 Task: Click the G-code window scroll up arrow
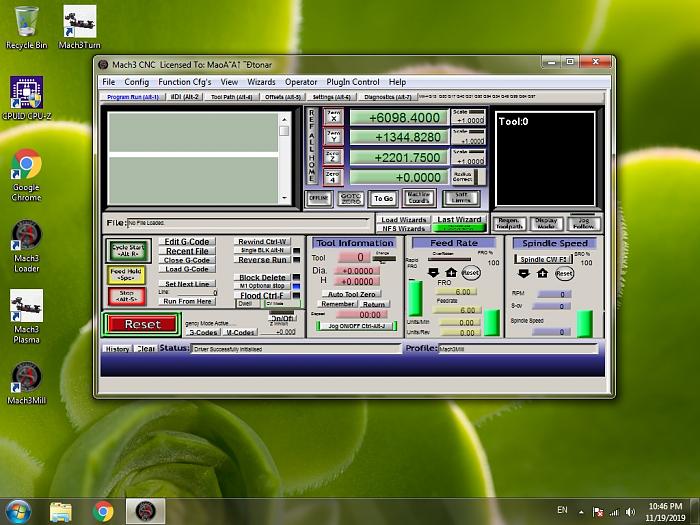[284, 119]
